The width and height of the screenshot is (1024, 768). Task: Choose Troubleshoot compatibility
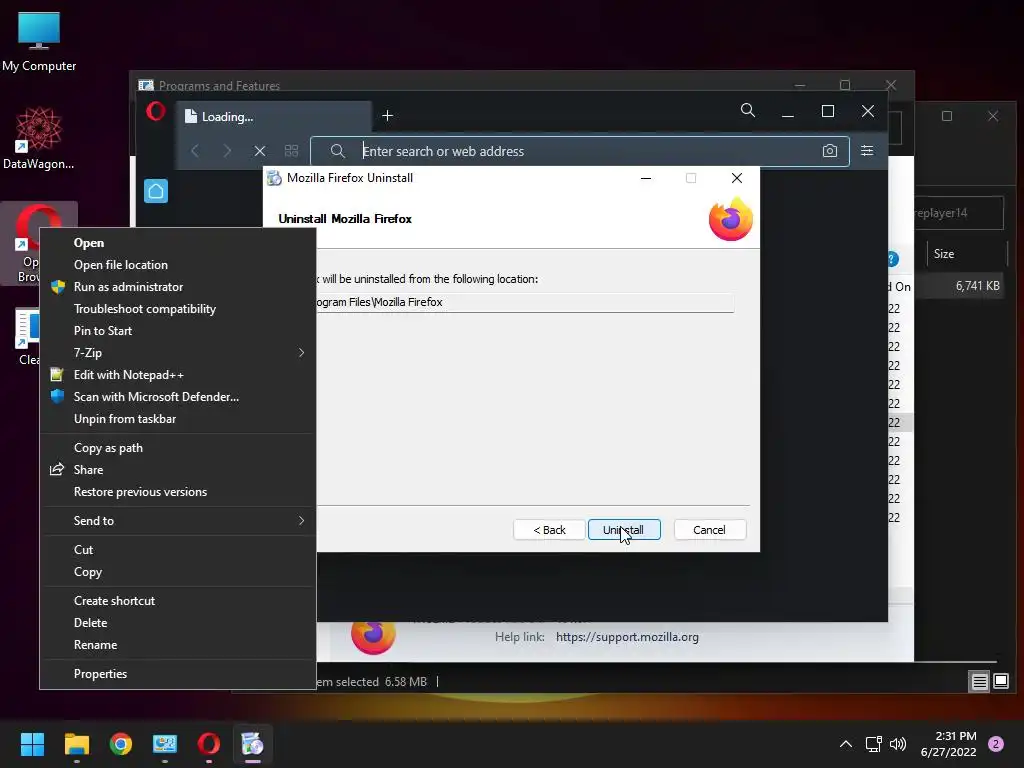[x=178, y=309]
